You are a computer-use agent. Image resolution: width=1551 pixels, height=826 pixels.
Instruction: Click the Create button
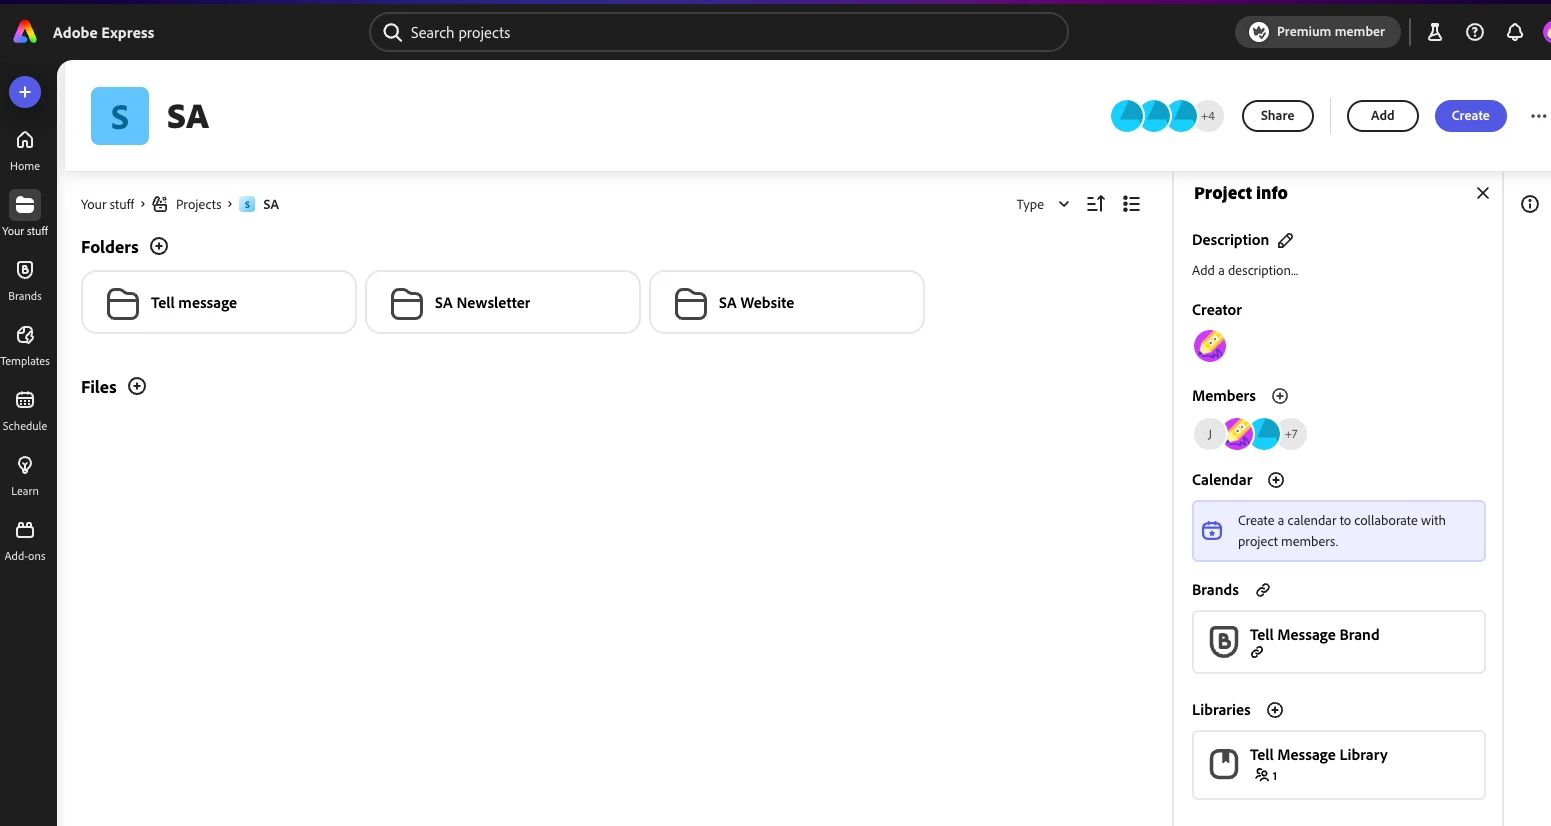(x=1471, y=116)
